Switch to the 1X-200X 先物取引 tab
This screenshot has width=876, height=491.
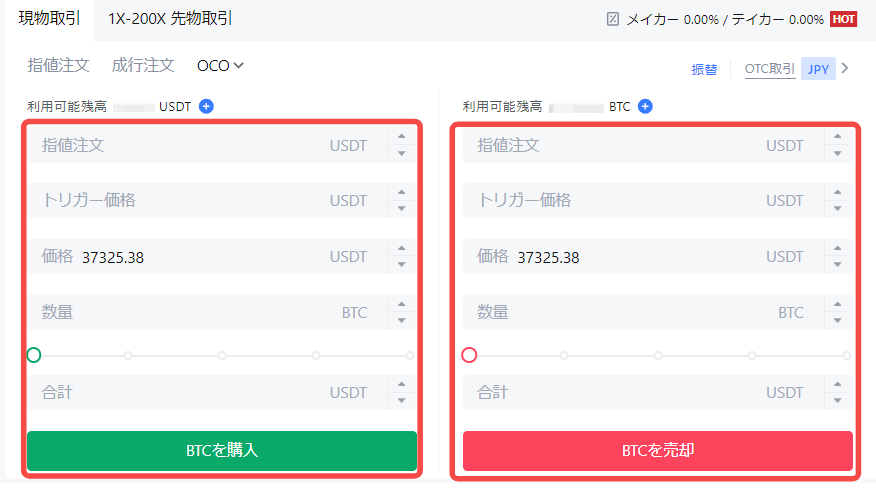(x=170, y=19)
